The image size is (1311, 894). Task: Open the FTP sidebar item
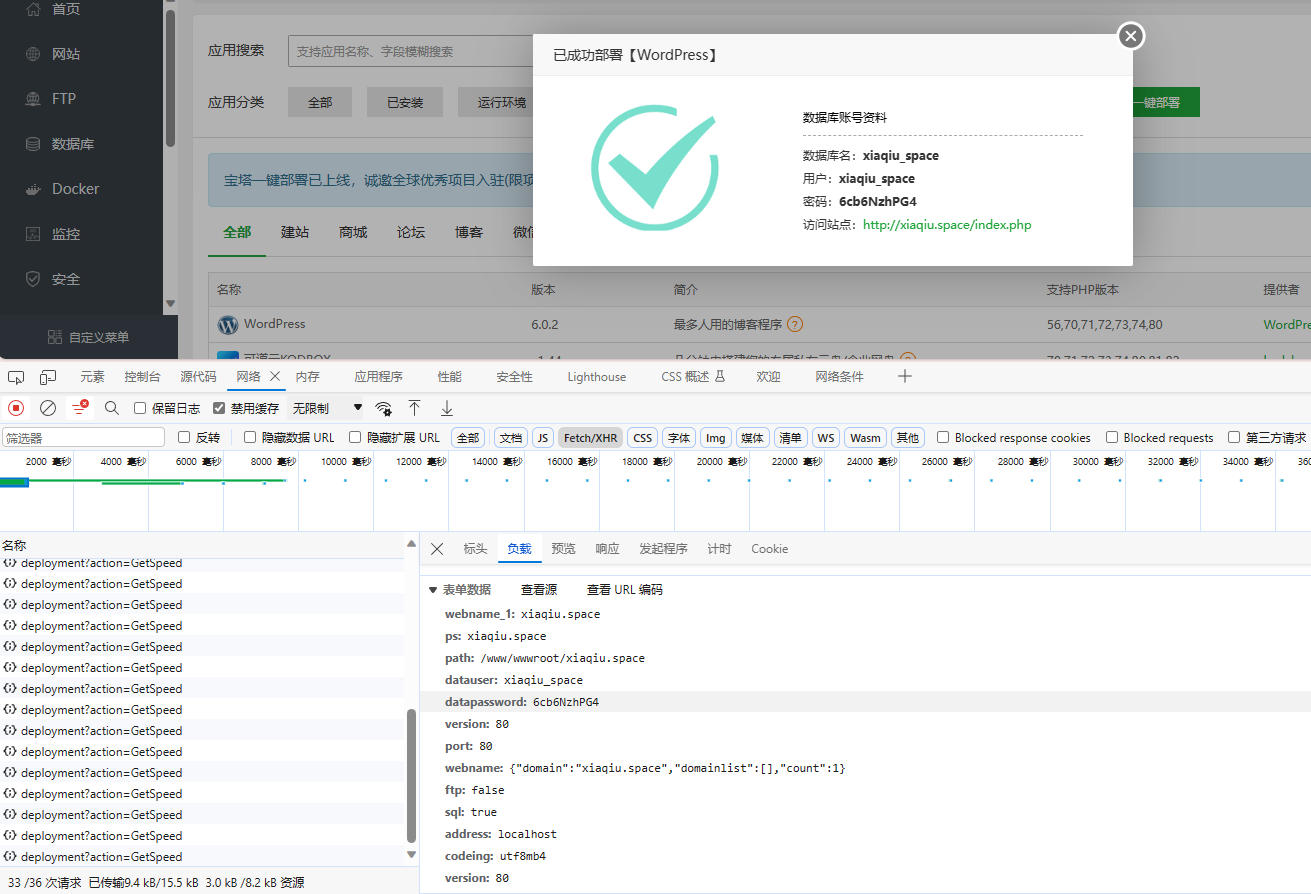(x=64, y=99)
